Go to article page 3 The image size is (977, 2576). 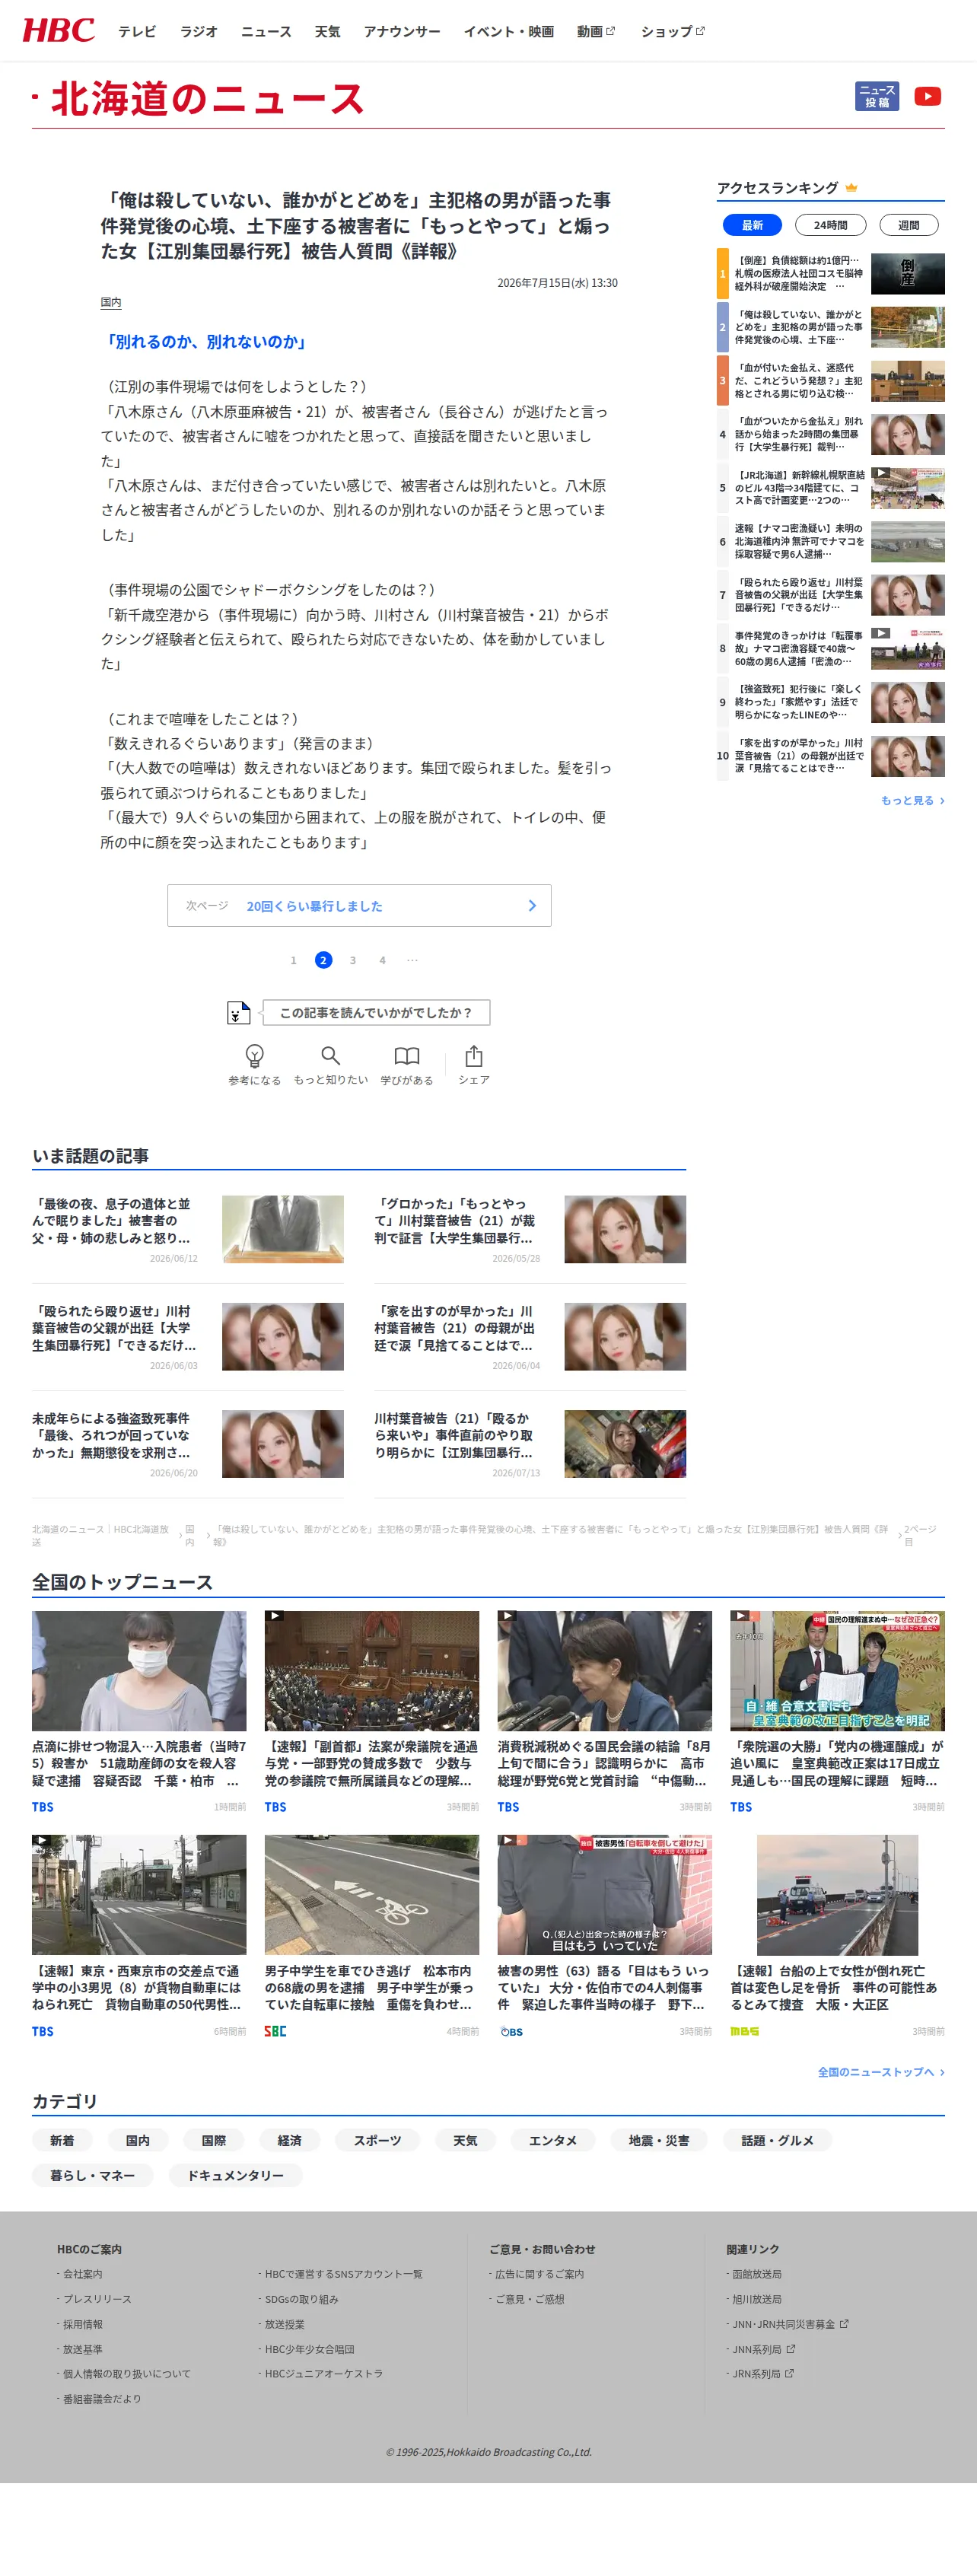pos(352,960)
